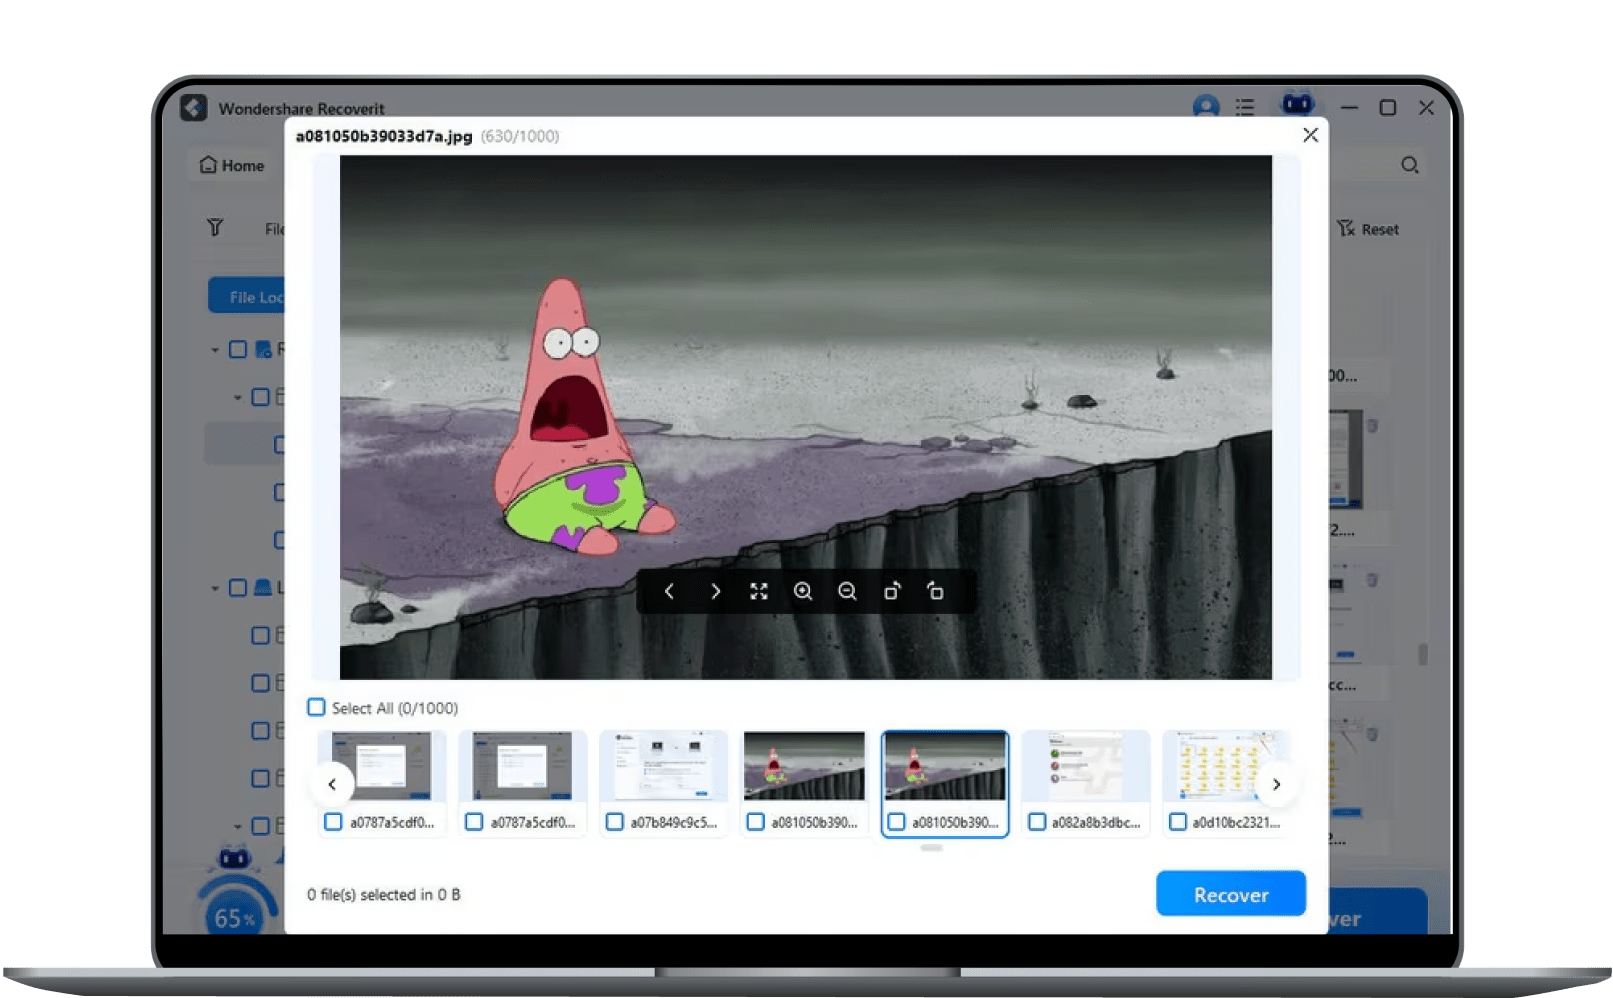This screenshot has width=1613, height=998.
Task: Zoom in on the preview image
Action: pos(803,591)
